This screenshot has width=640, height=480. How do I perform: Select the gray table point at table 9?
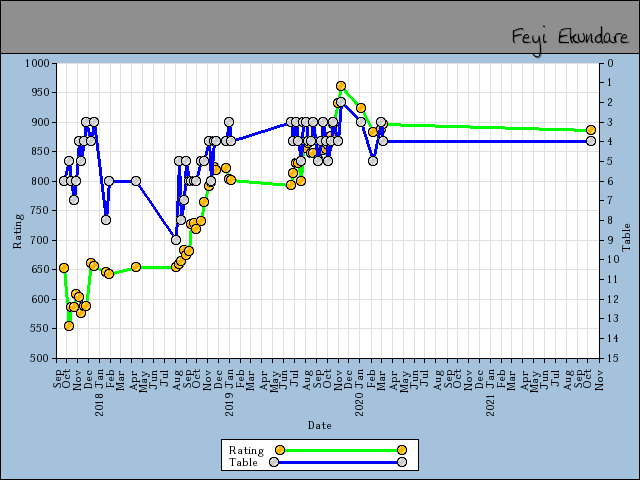coord(176,240)
